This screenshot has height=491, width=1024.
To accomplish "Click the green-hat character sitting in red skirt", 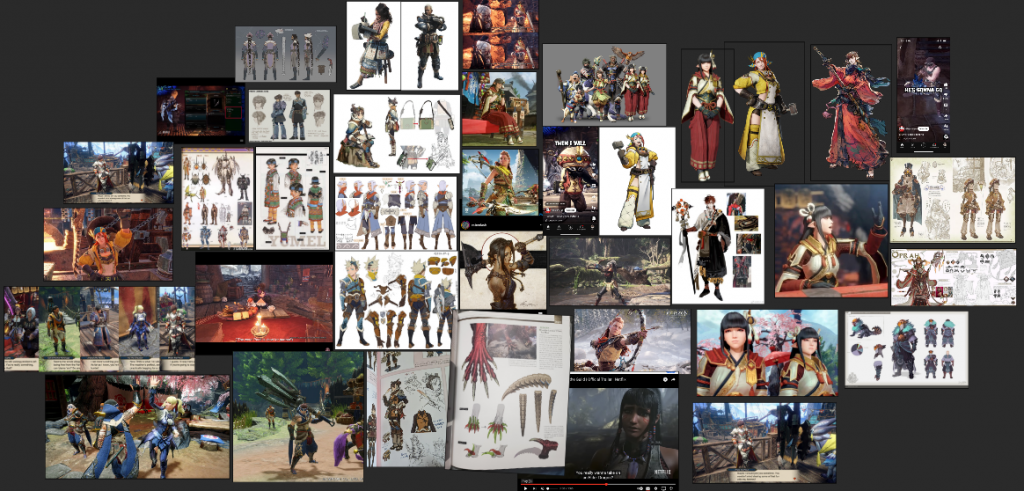I will pyautogui.click(x=499, y=108).
